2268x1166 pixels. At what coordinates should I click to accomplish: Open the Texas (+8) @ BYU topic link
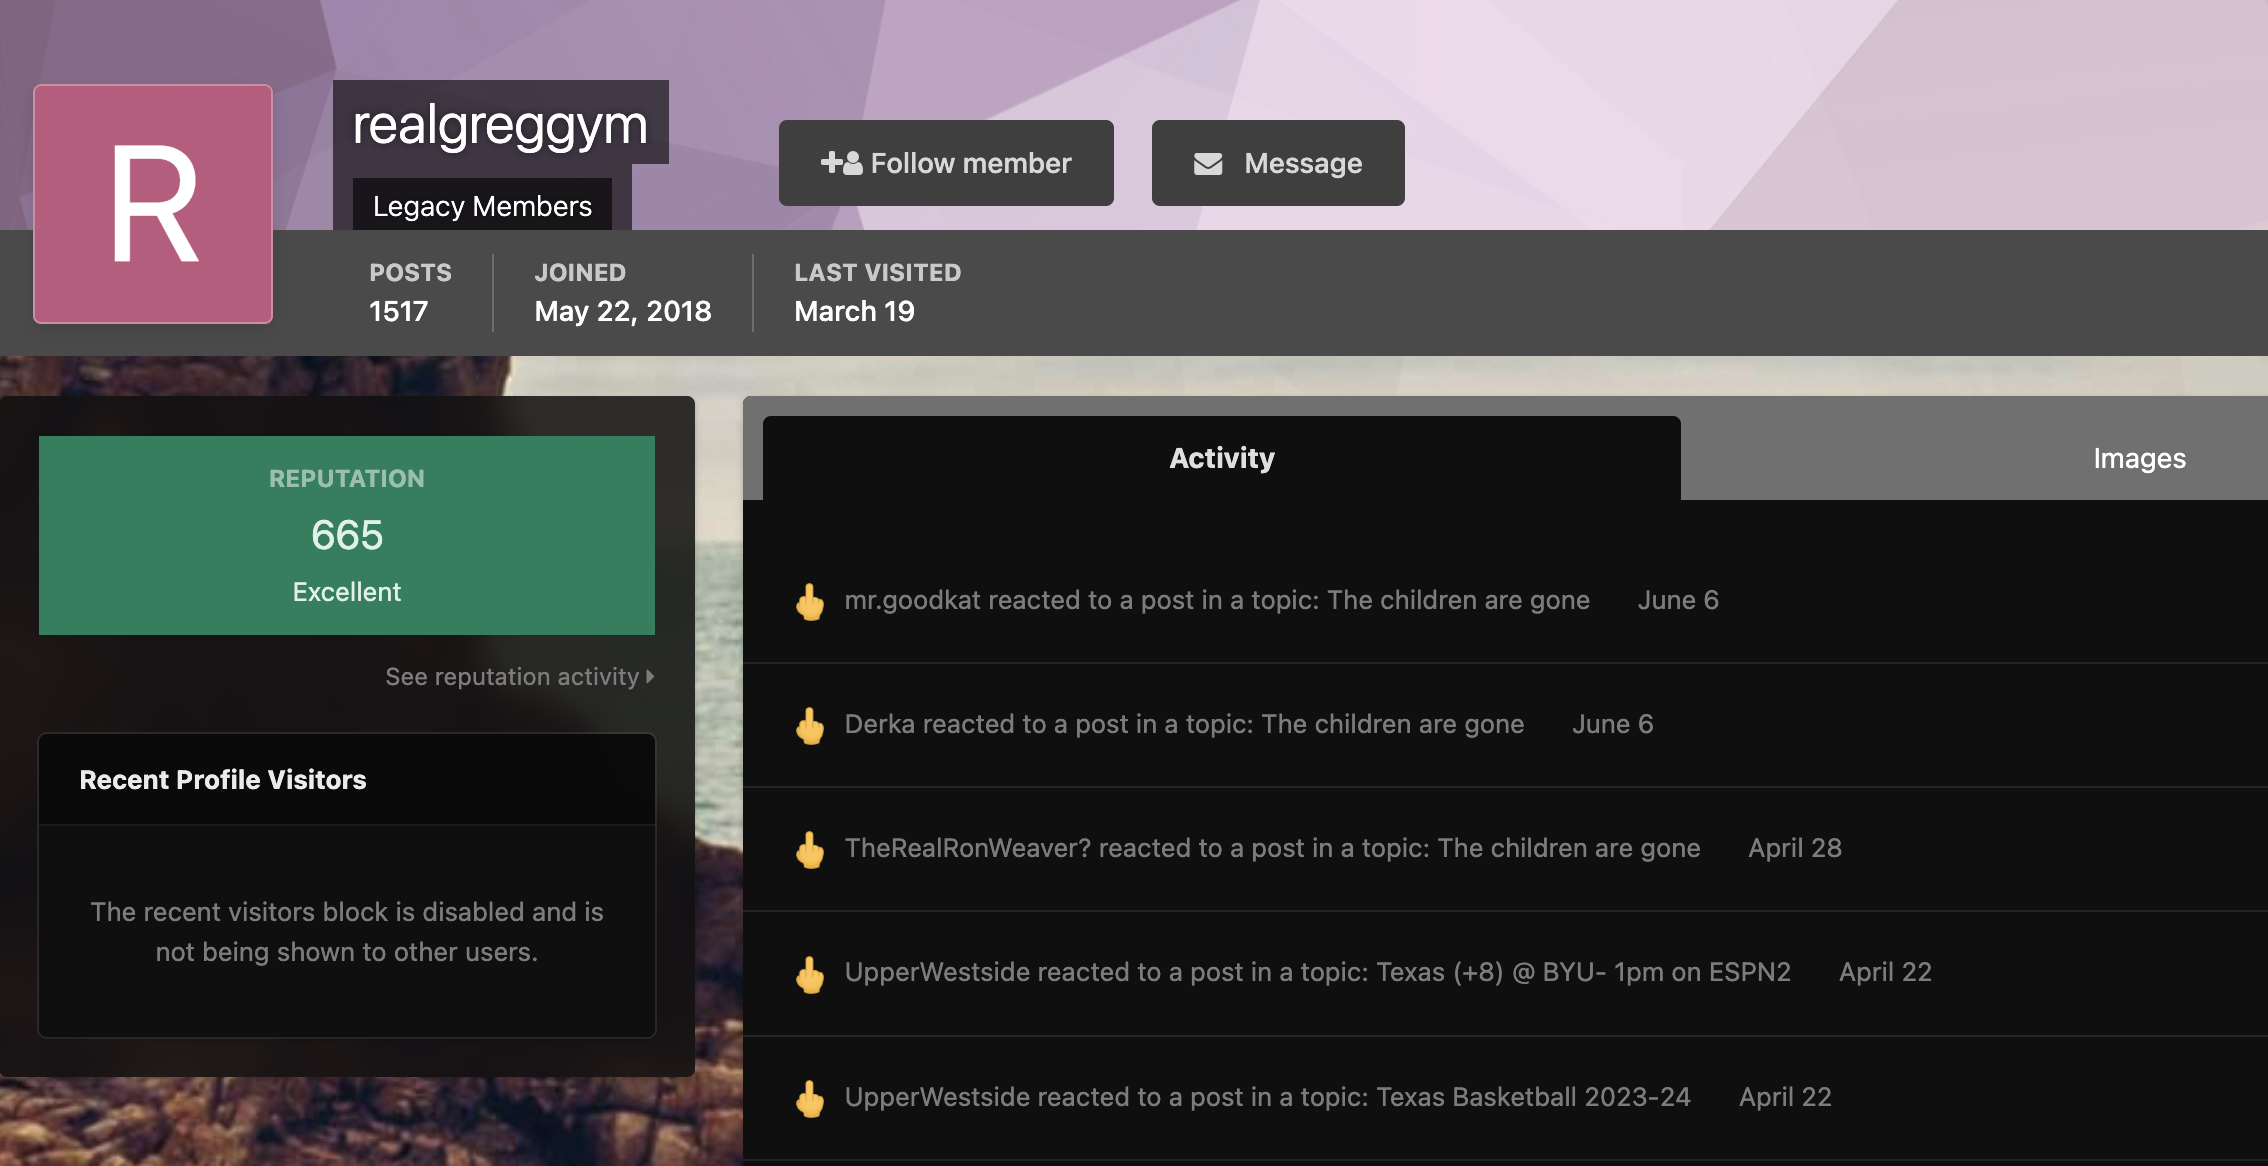(x=1584, y=972)
